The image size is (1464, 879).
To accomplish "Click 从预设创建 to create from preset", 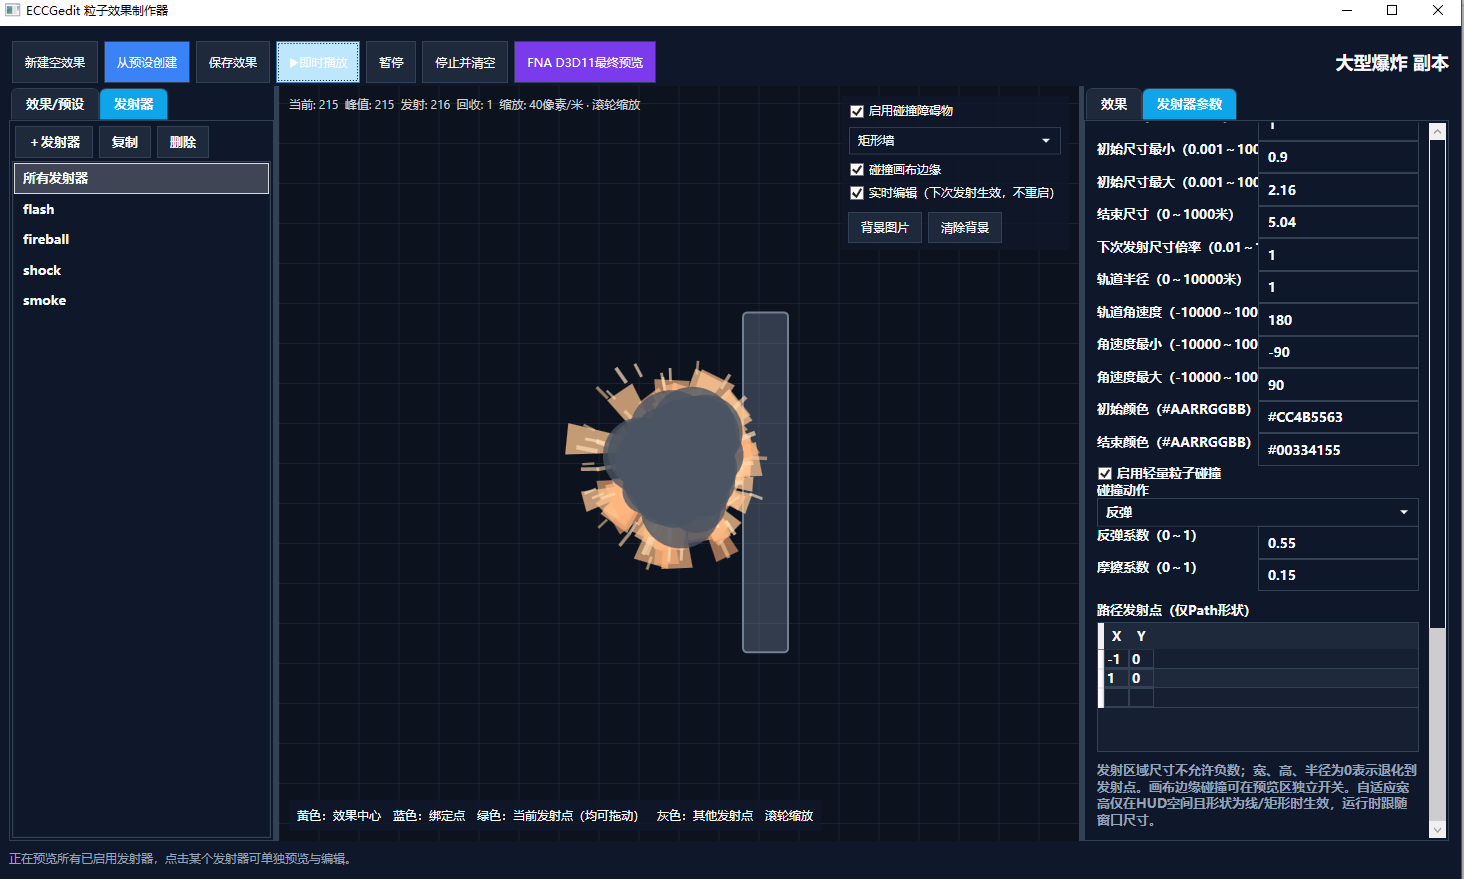I will click(x=147, y=62).
